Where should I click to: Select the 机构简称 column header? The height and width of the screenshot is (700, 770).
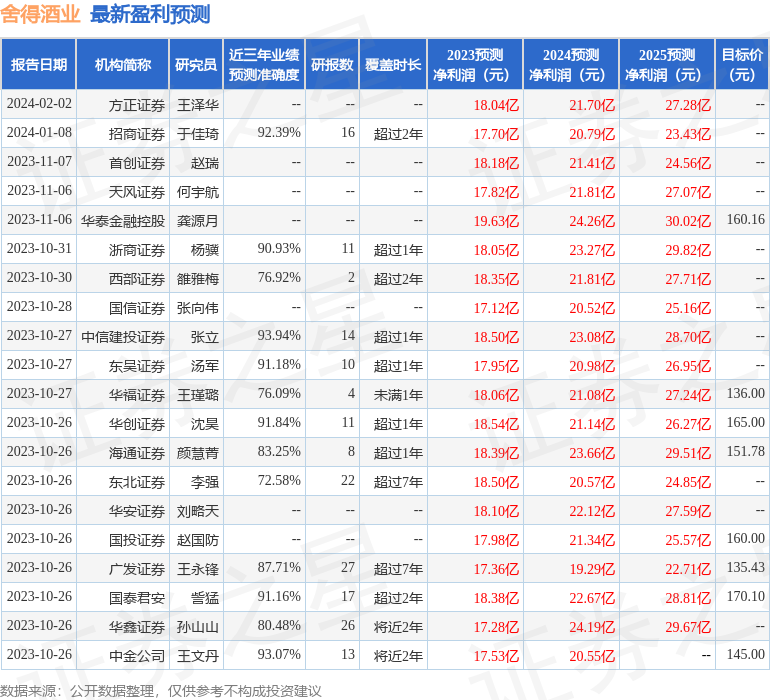click(x=123, y=64)
